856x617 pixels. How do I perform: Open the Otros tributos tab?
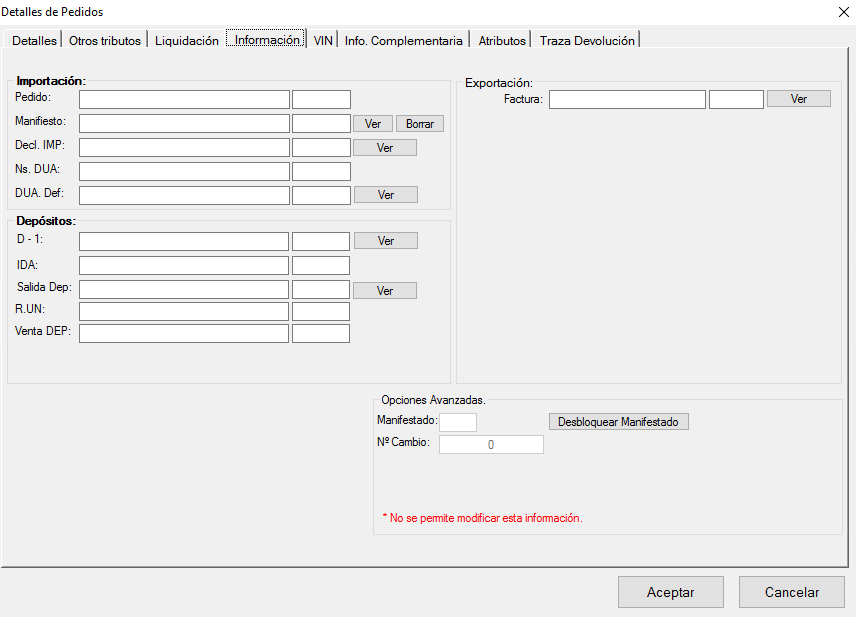click(x=106, y=41)
